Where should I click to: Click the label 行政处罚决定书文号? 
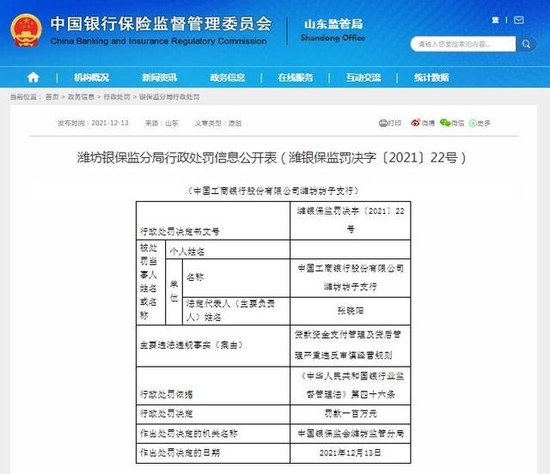(x=180, y=232)
